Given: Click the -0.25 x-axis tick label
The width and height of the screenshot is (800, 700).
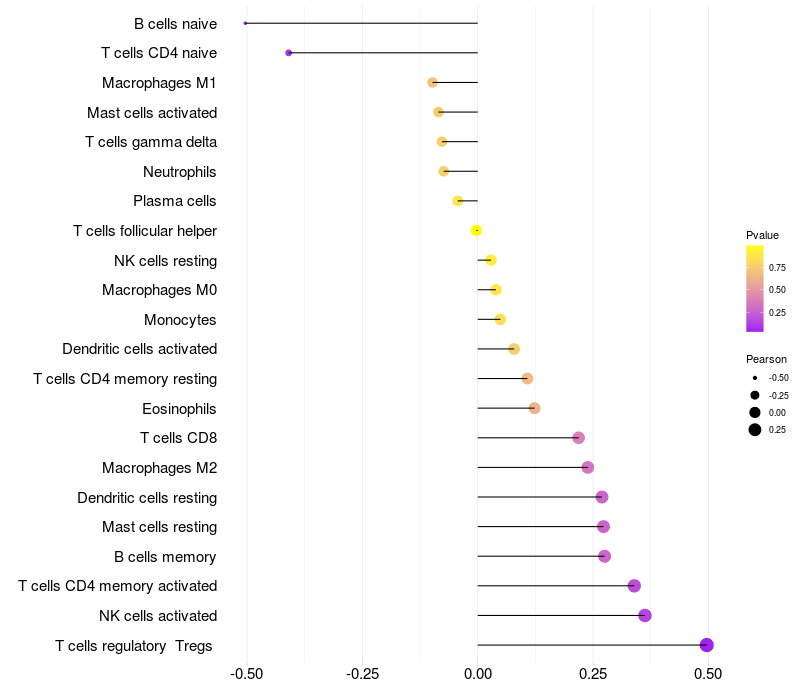Looking at the screenshot, I should pos(362,673).
